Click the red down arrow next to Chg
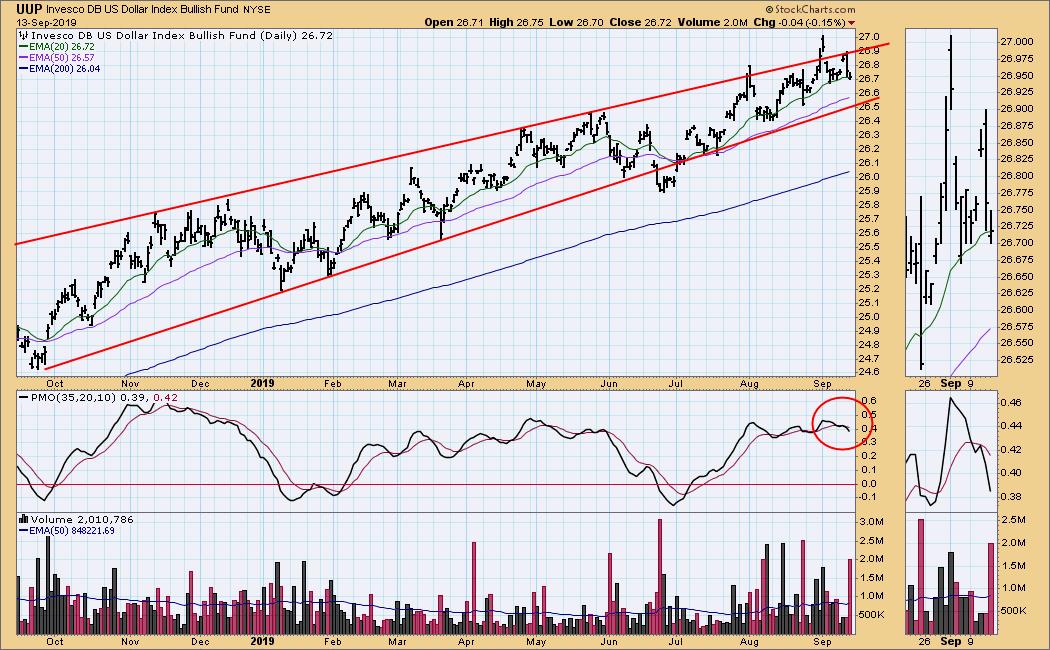 (x=852, y=23)
